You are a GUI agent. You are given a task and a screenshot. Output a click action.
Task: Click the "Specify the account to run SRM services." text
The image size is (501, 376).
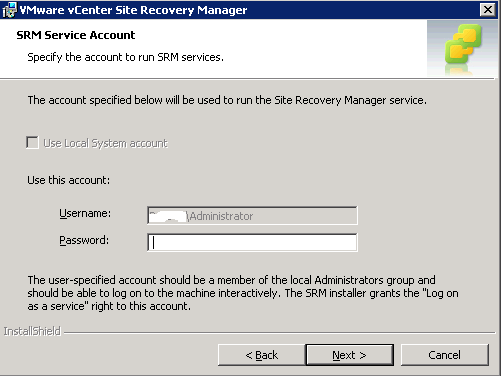[125, 57]
